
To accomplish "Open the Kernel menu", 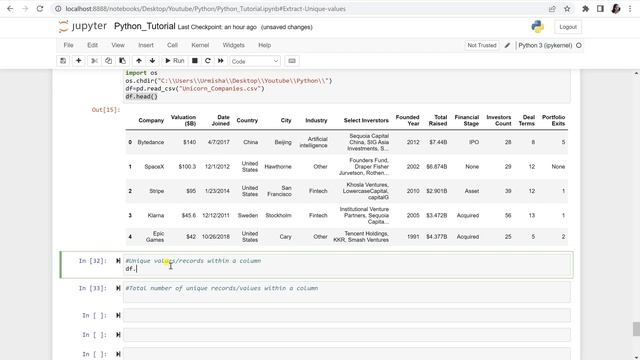I will coord(200,45).
